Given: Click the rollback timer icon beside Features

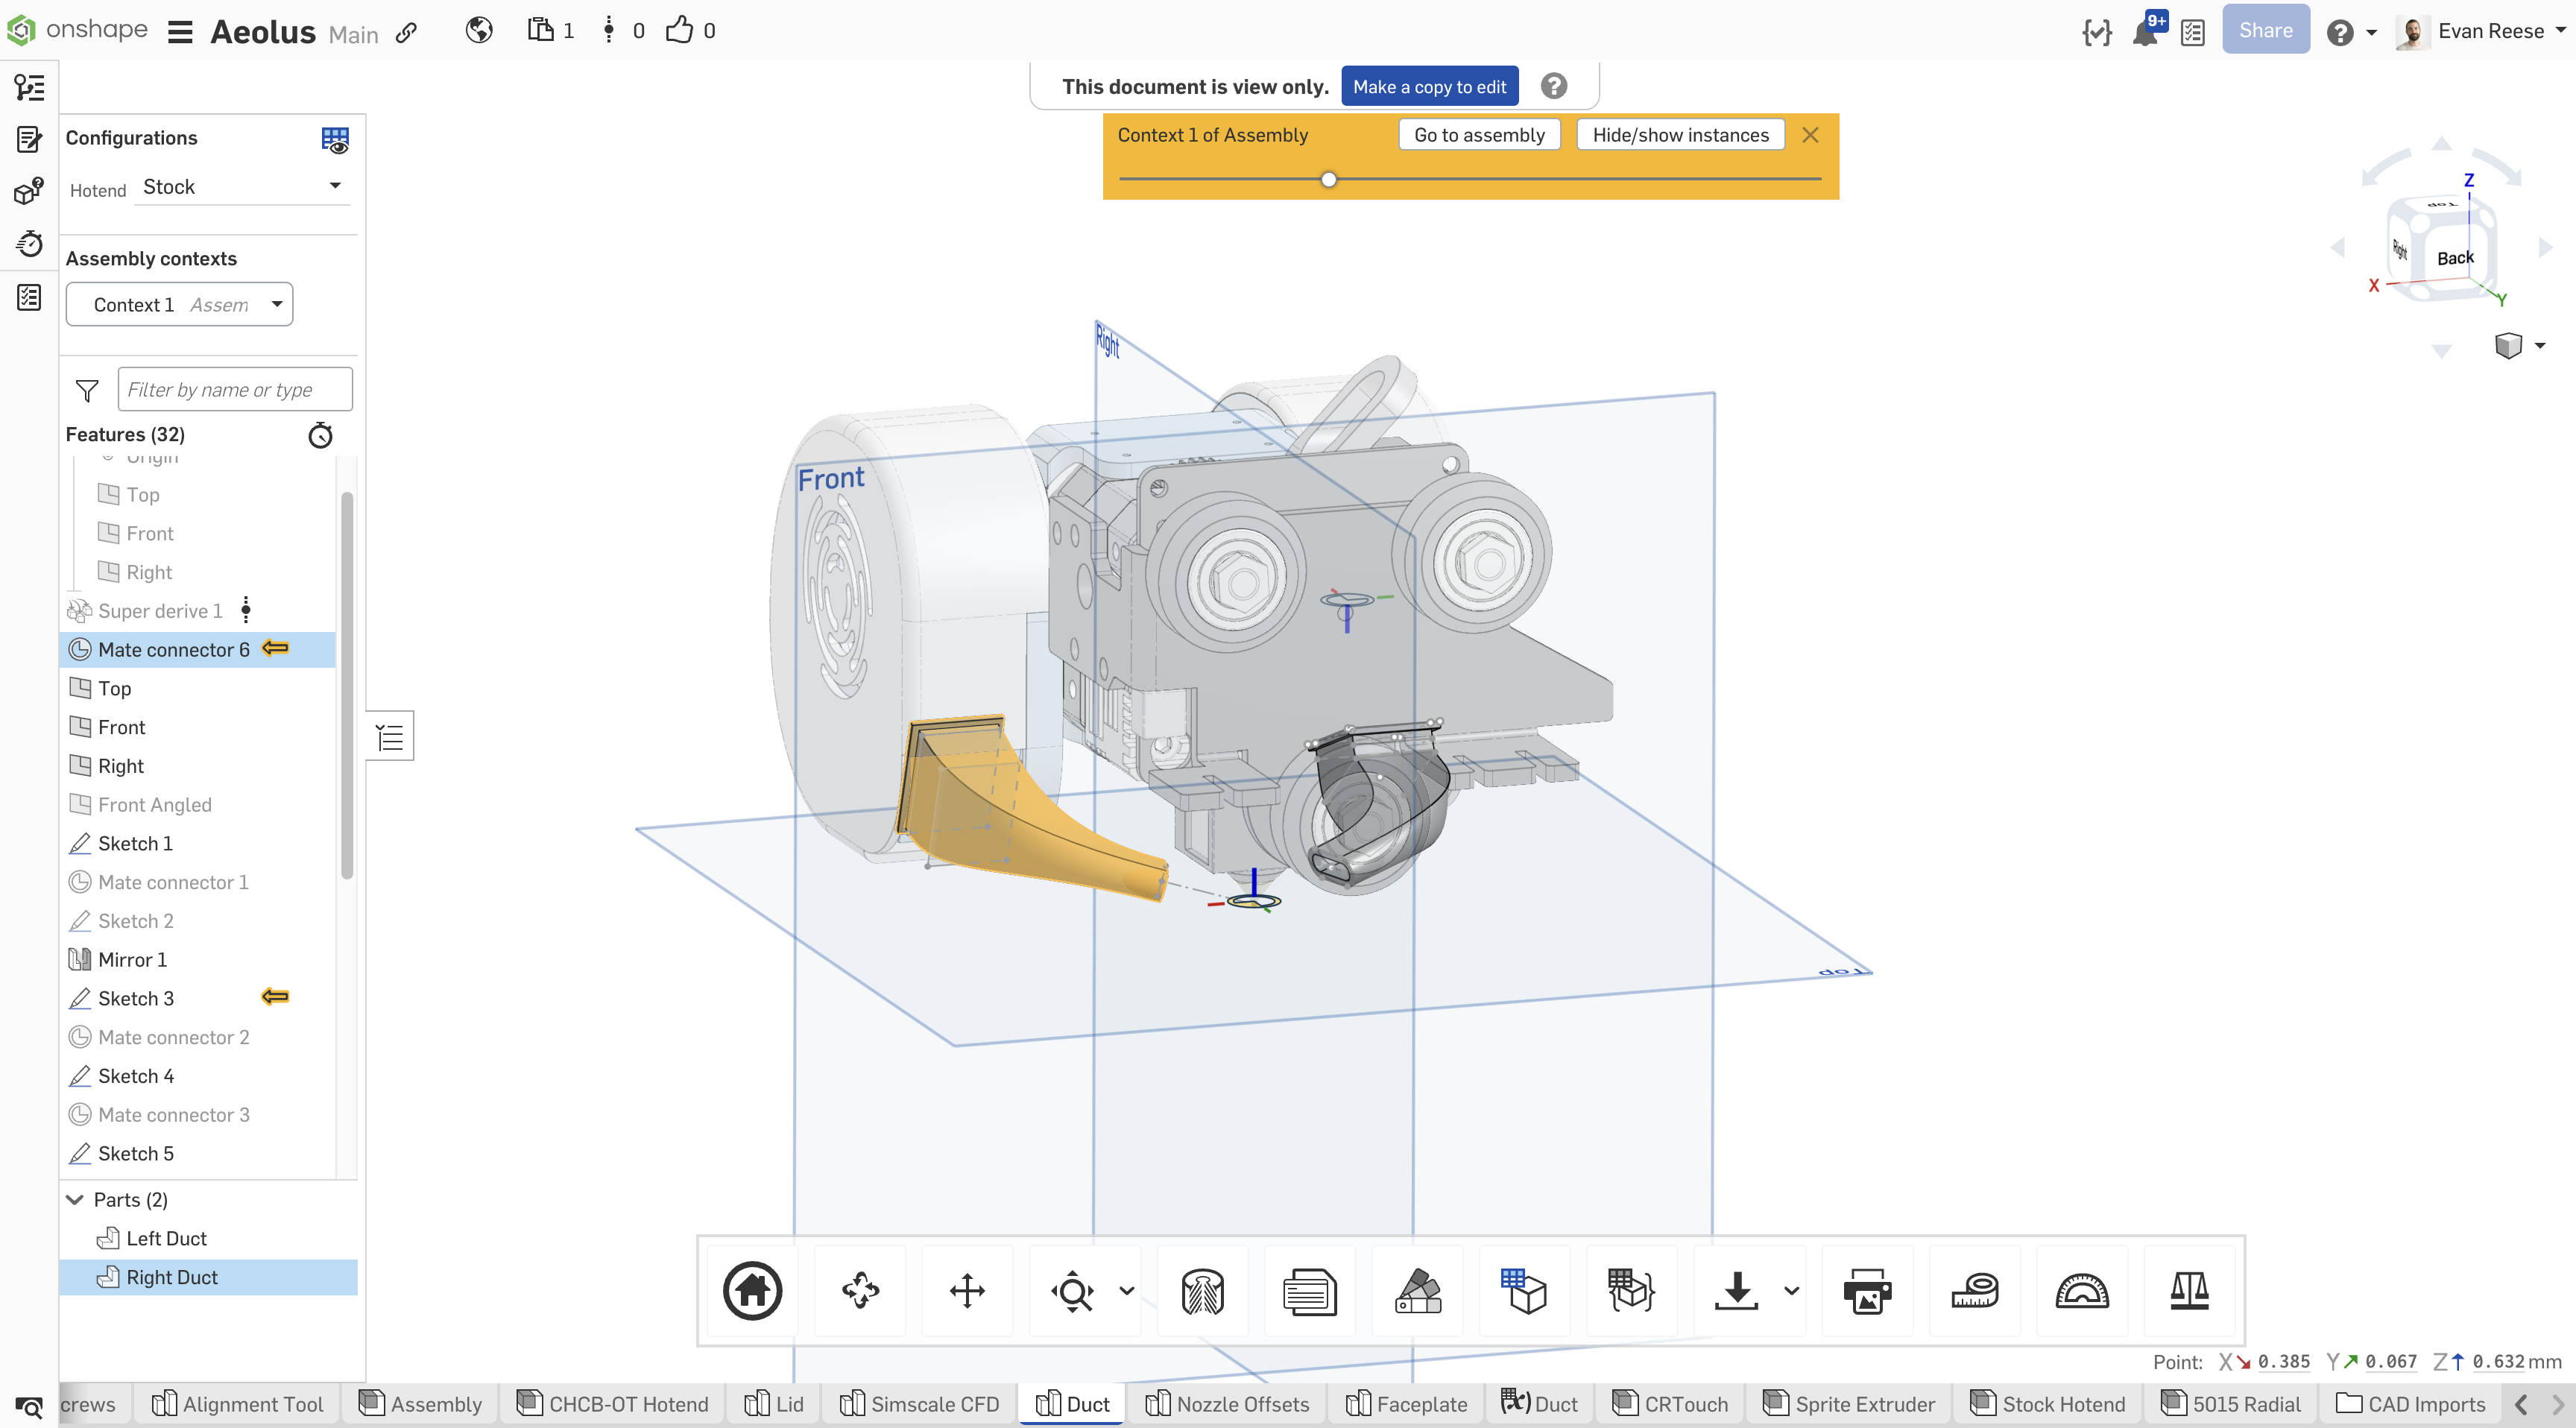Looking at the screenshot, I should (320, 435).
